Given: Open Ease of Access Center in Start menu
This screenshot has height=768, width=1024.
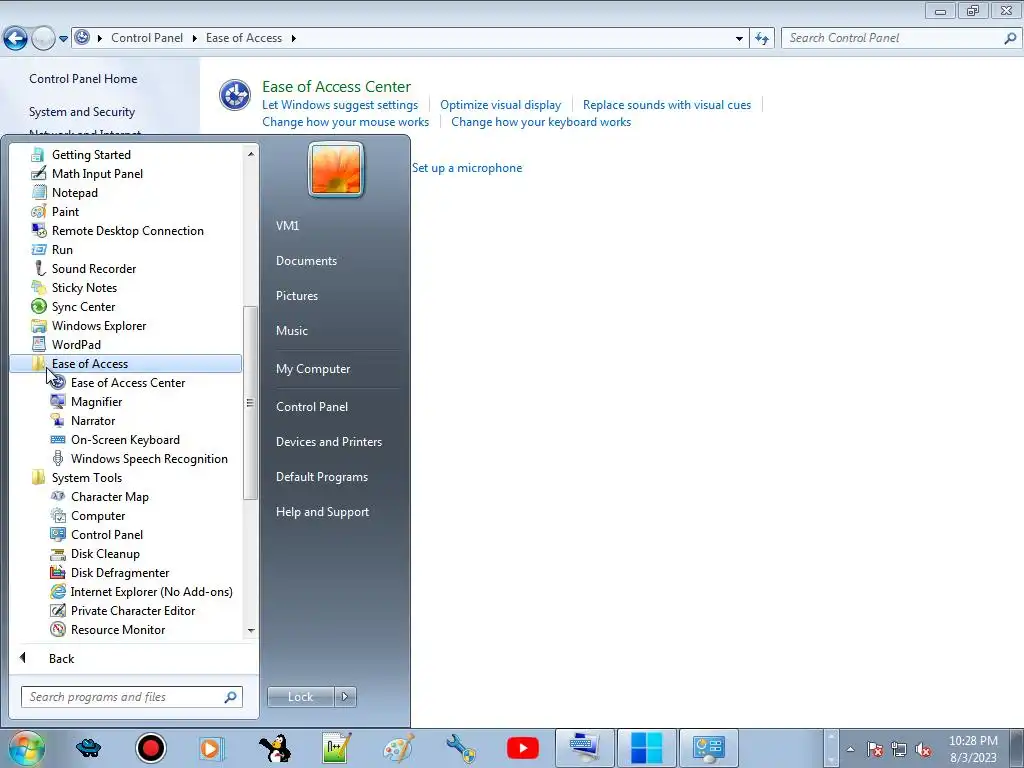Looking at the screenshot, I should point(128,383).
